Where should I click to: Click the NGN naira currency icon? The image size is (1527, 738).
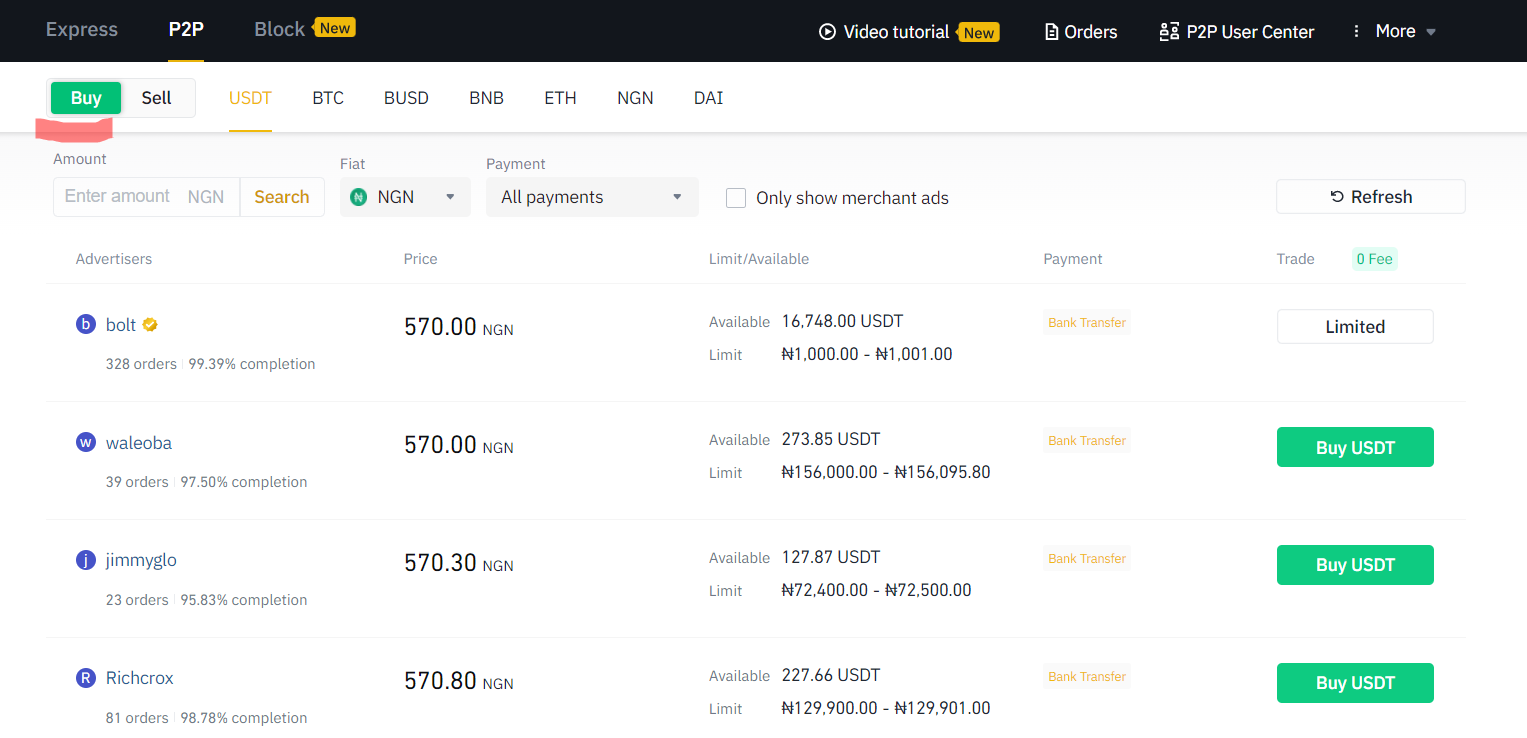coord(358,197)
